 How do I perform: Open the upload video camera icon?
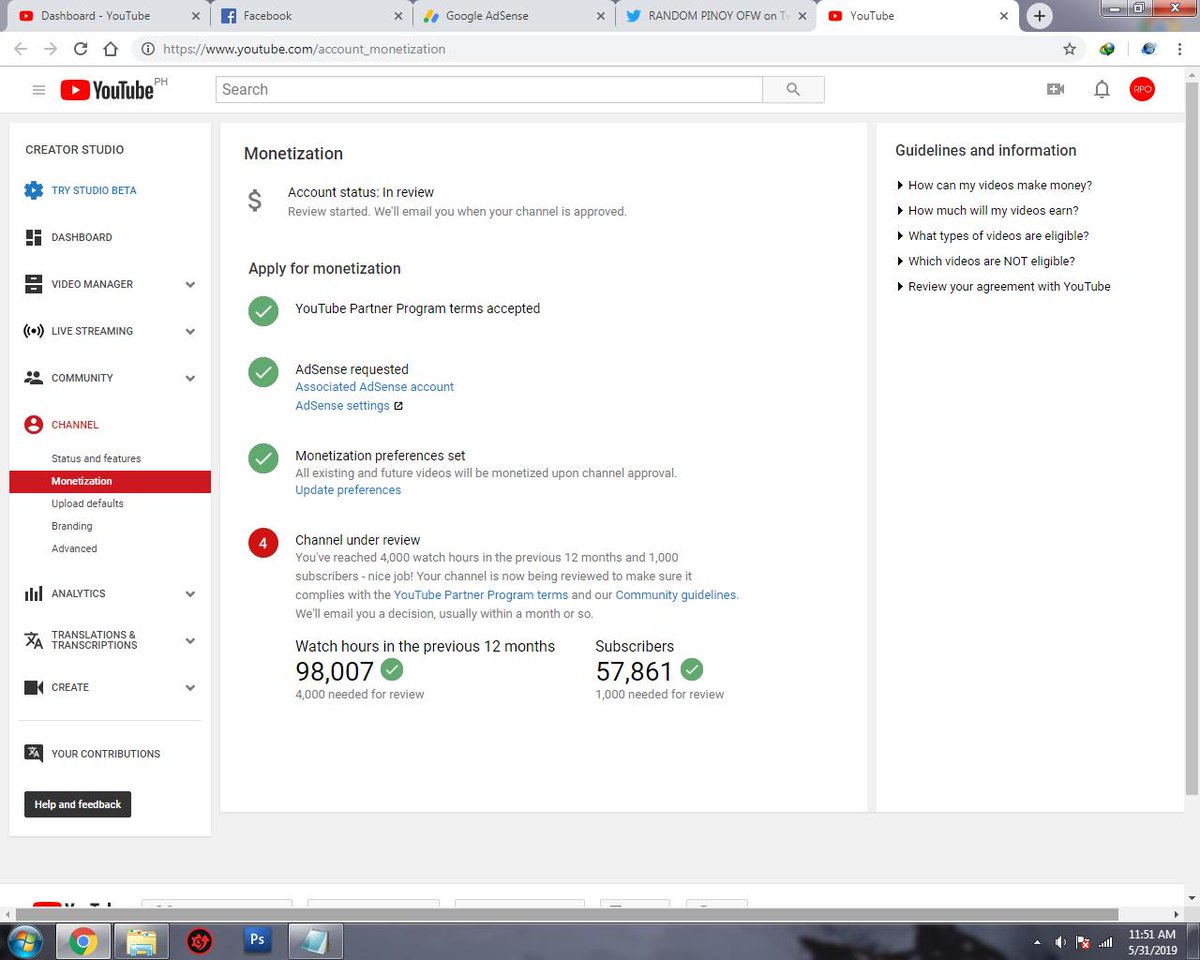[x=1055, y=89]
